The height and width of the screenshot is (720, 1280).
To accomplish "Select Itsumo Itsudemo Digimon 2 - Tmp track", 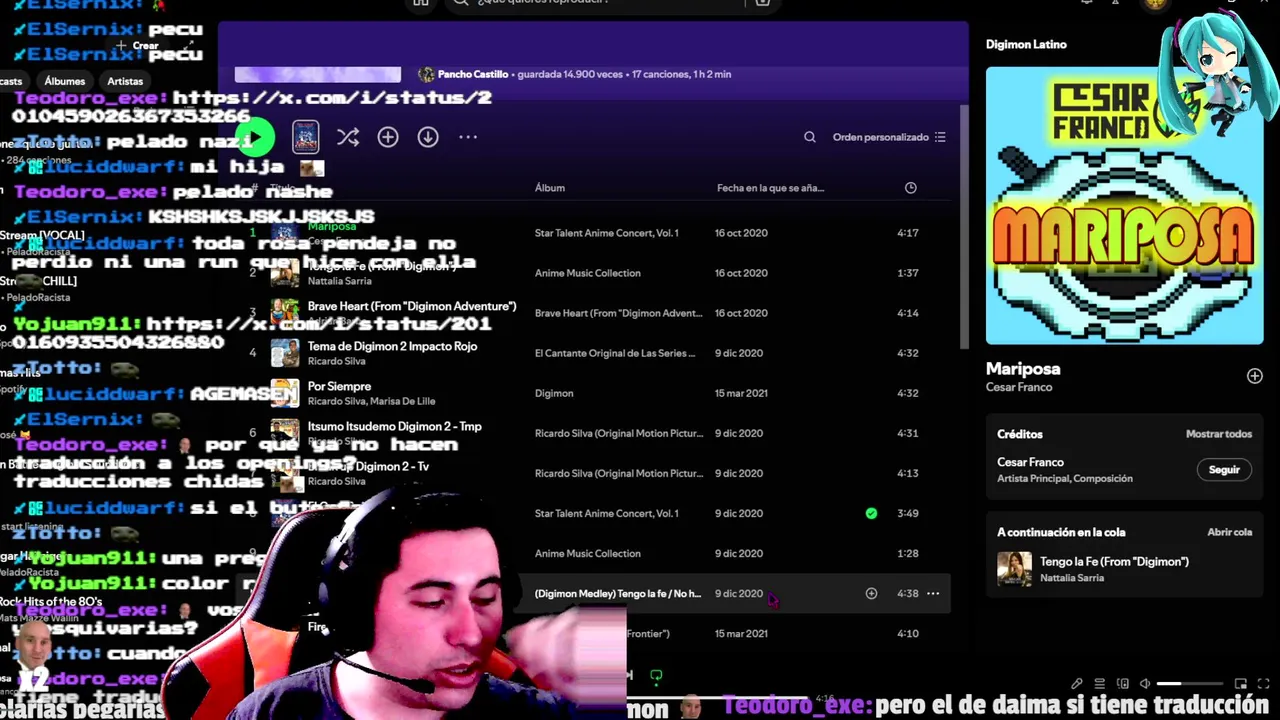I will pos(394,426).
